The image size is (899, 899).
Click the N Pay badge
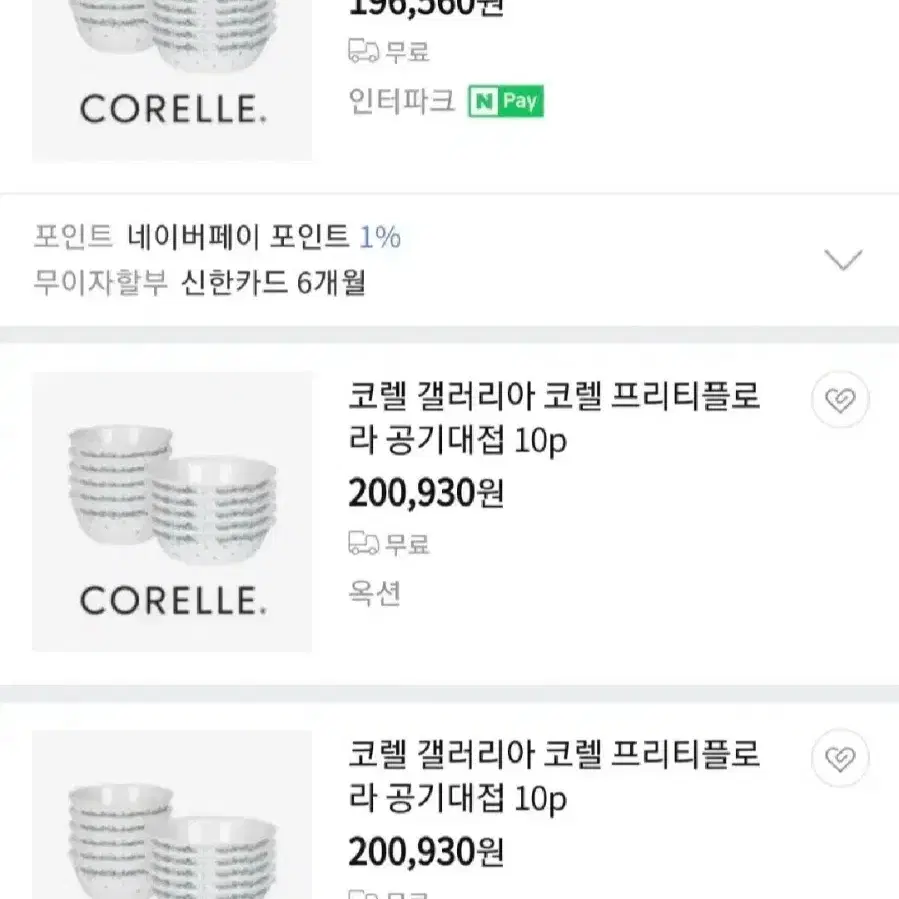click(506, 101)
